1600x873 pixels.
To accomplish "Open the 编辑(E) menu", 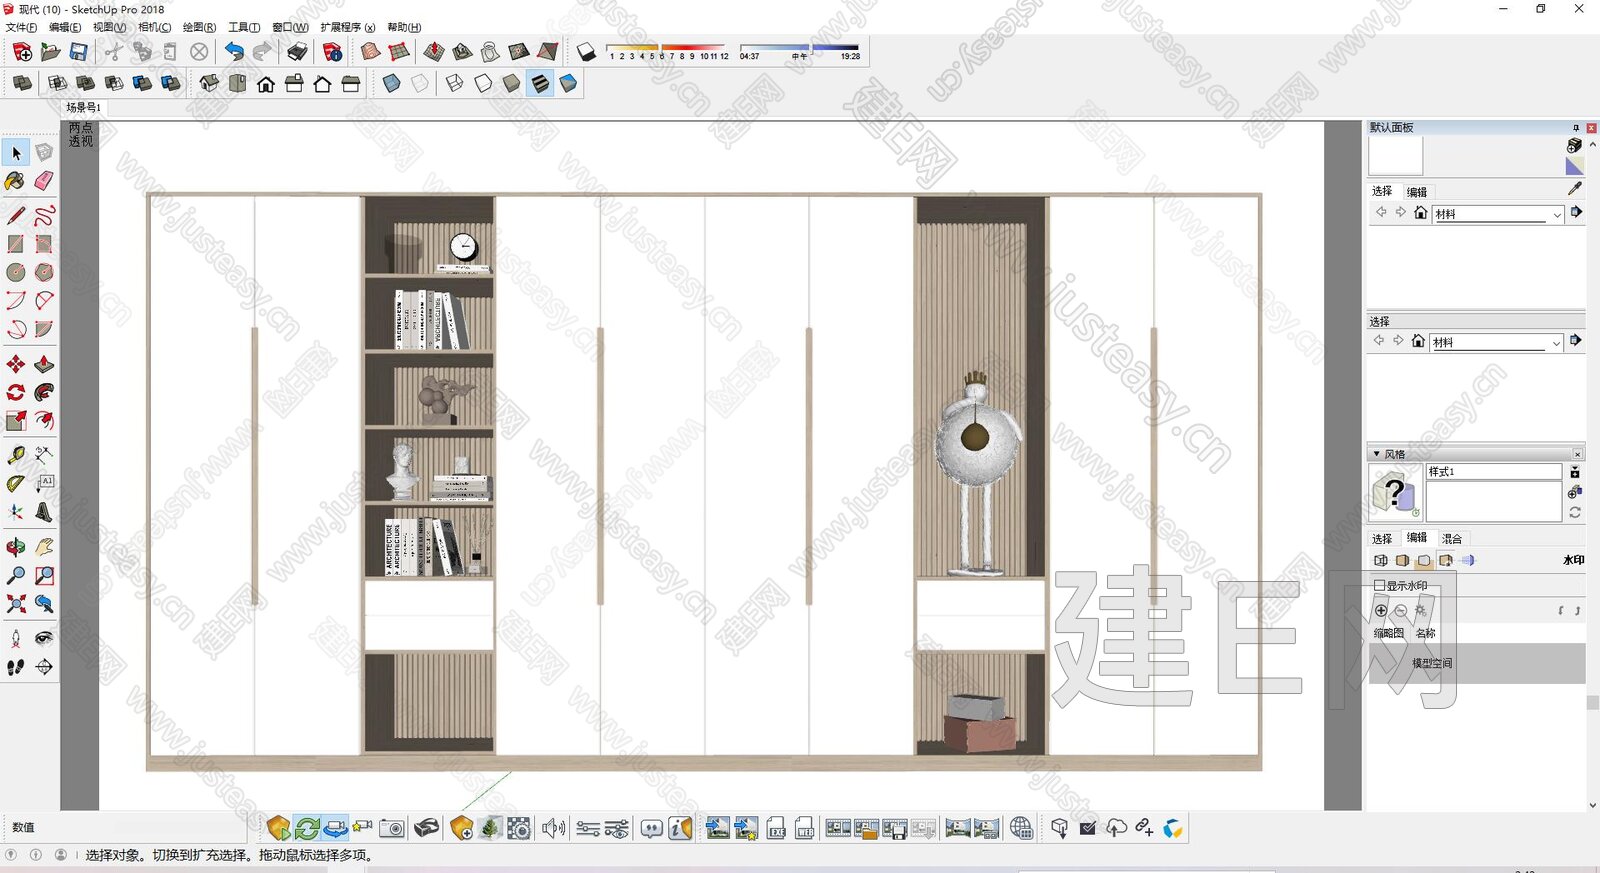I will (65, 27).
